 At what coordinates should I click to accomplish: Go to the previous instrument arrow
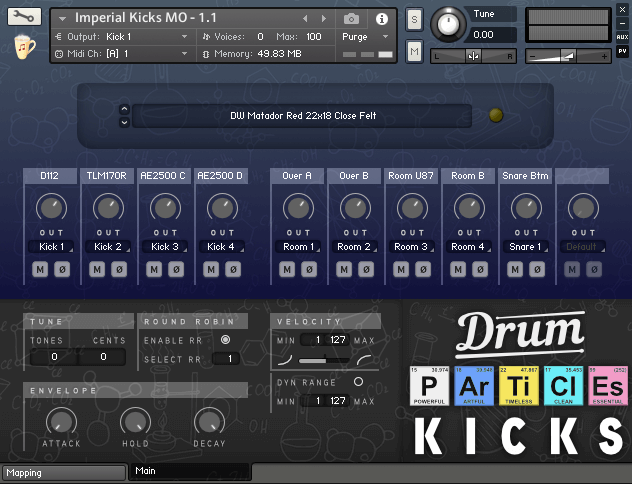305,19
